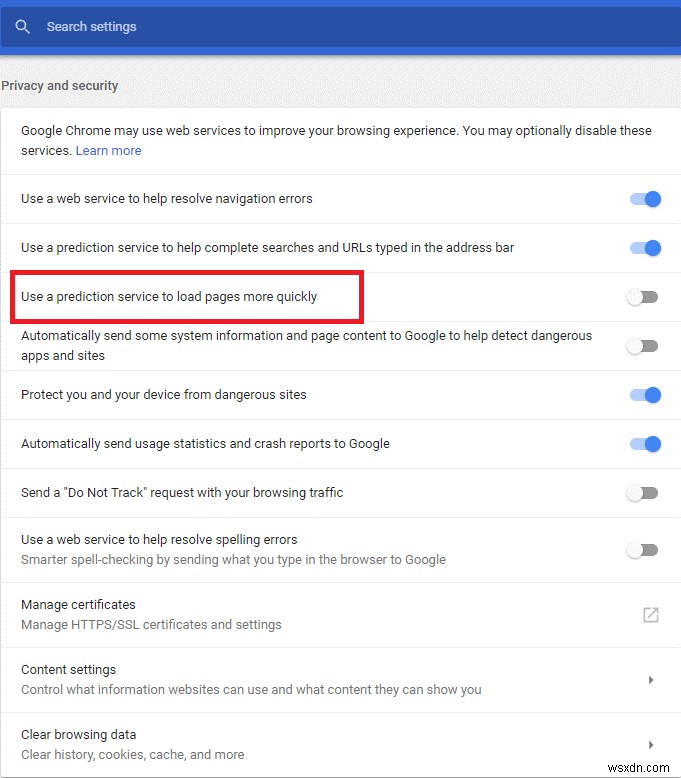Disable the resolve navigation errors toggle
Image resolution: width=681 pixels, height=778 pixels.
[x=645, y=199]
